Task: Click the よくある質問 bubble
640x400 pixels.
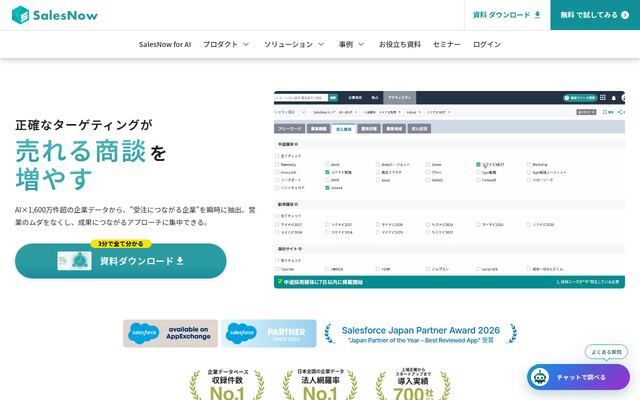Action: coord(606,352)
